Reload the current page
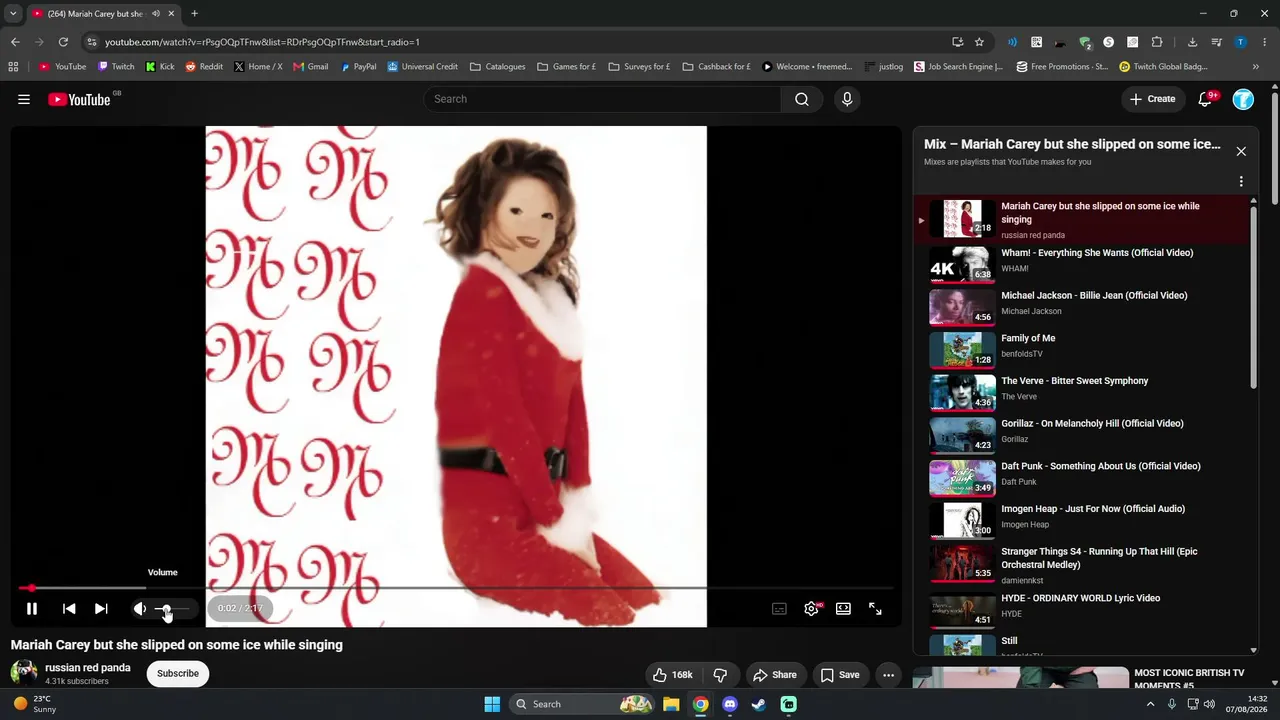The width and height of the screenshot is (1280, 720). pos(63,42)
